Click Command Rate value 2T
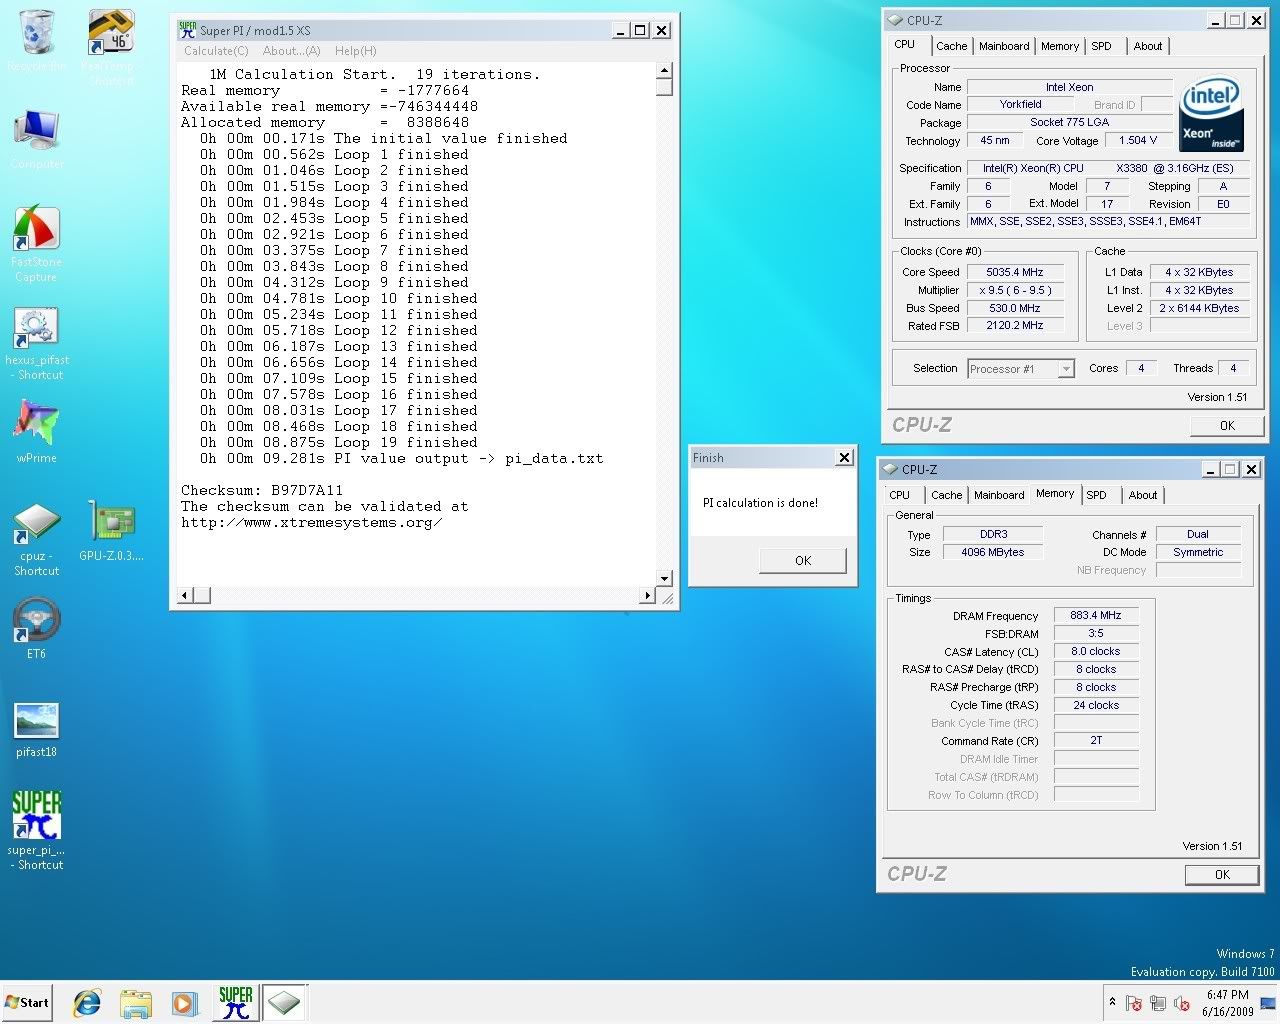The width and height of the screenshot is (1280, 1024). tap(1096, 741)
